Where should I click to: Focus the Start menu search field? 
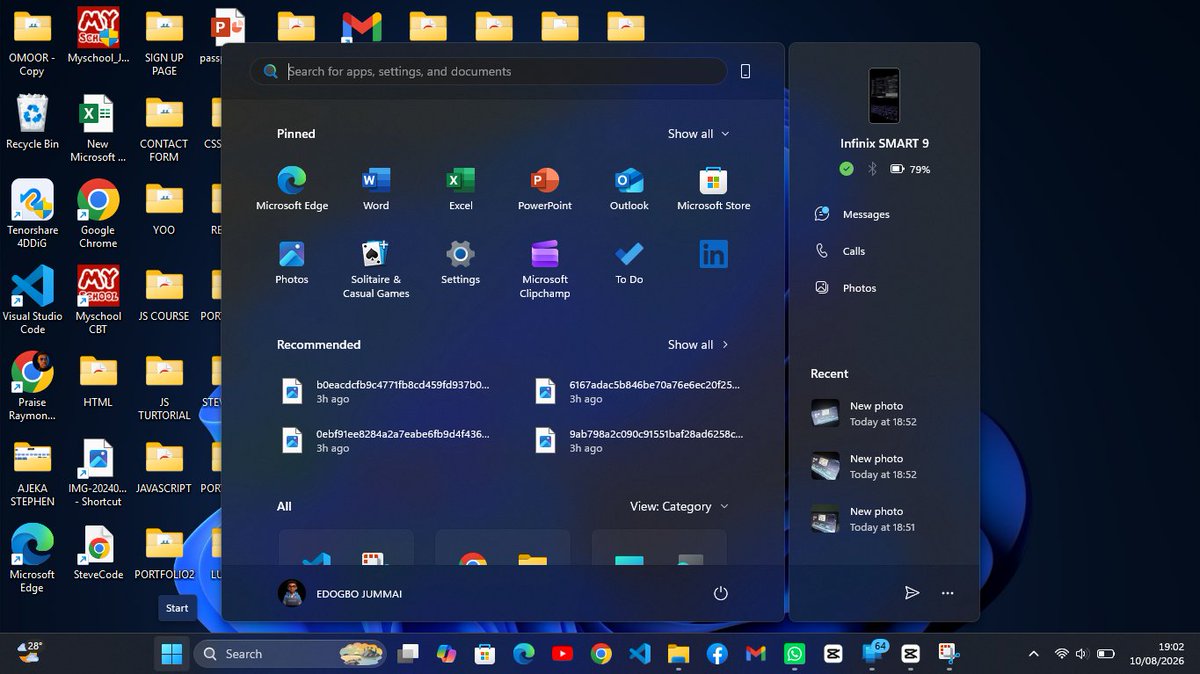click(488, 71)
